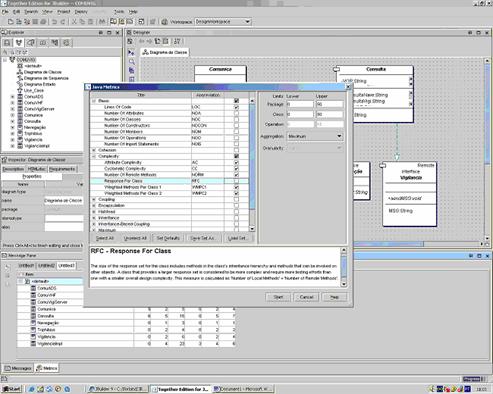Click the Class upper limit field
The height and width of the screenshot is (394, 493).
329,114
